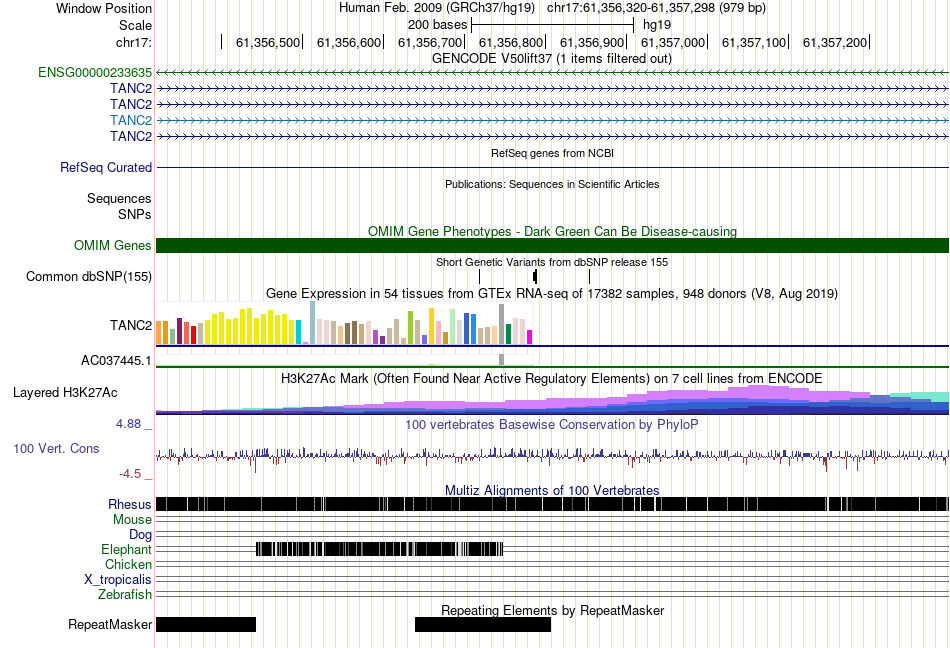Open the Common dbSNP(155) track label
Image resolution: width=950 pixels, height=648 pixels.
(x=89, y=277)
